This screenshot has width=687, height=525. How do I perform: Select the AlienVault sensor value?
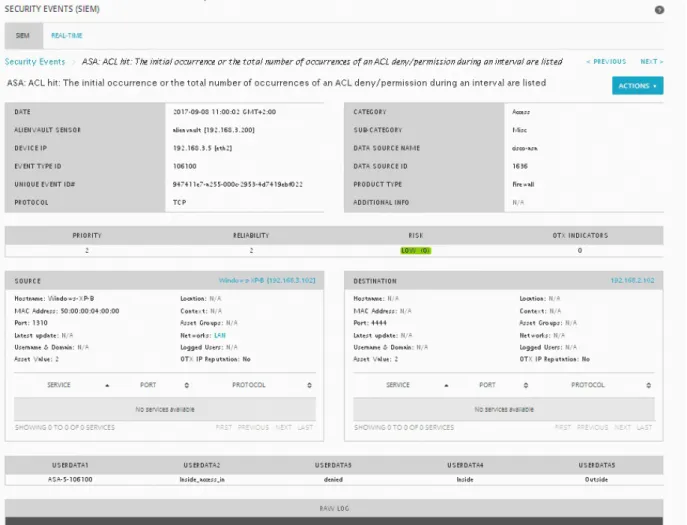coord(213,130)
